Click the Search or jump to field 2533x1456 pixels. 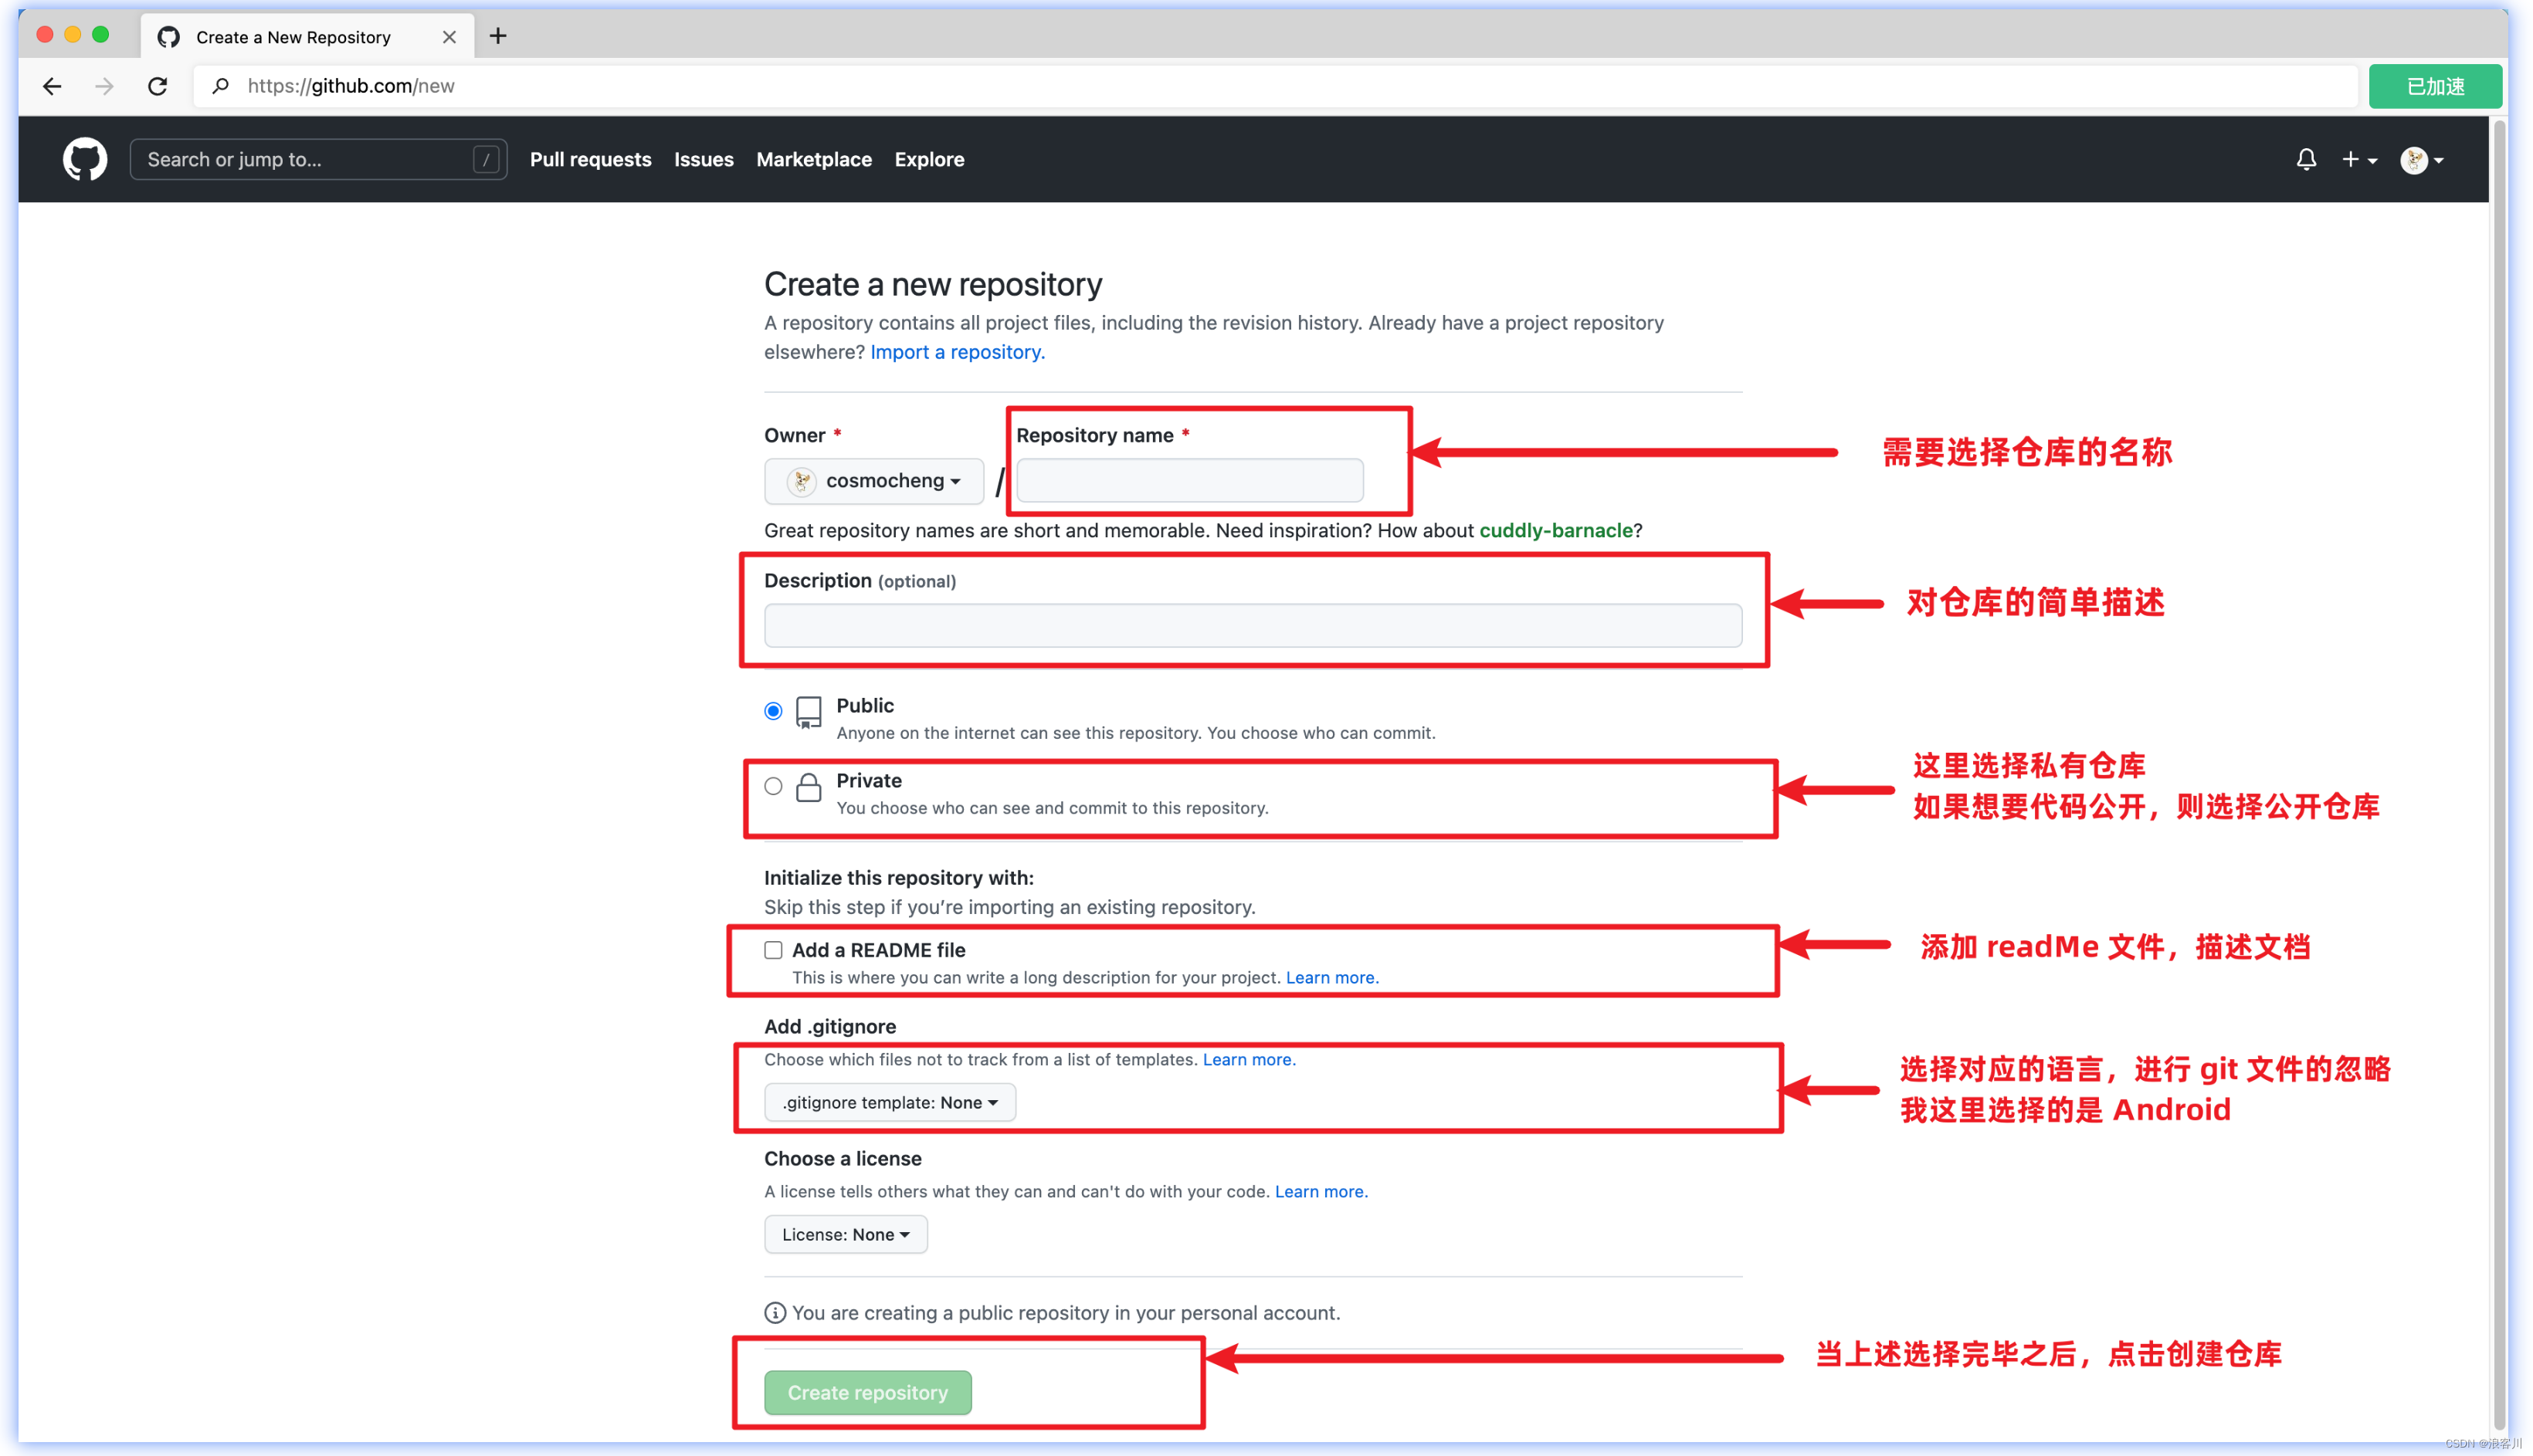[x=318, y=160]
